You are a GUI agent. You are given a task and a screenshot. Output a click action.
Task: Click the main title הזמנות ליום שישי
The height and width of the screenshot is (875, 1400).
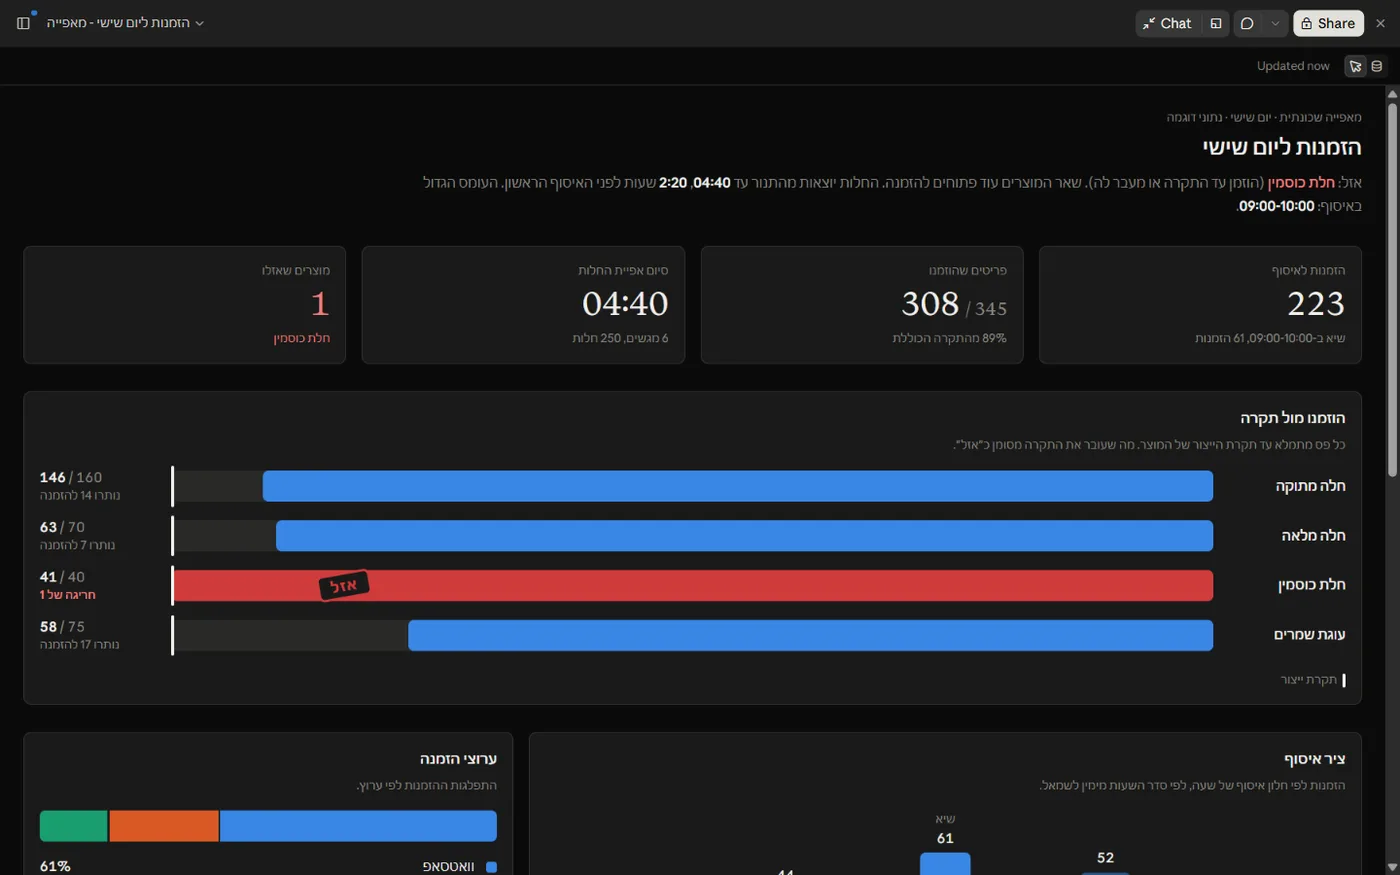tap(1281, 147)
